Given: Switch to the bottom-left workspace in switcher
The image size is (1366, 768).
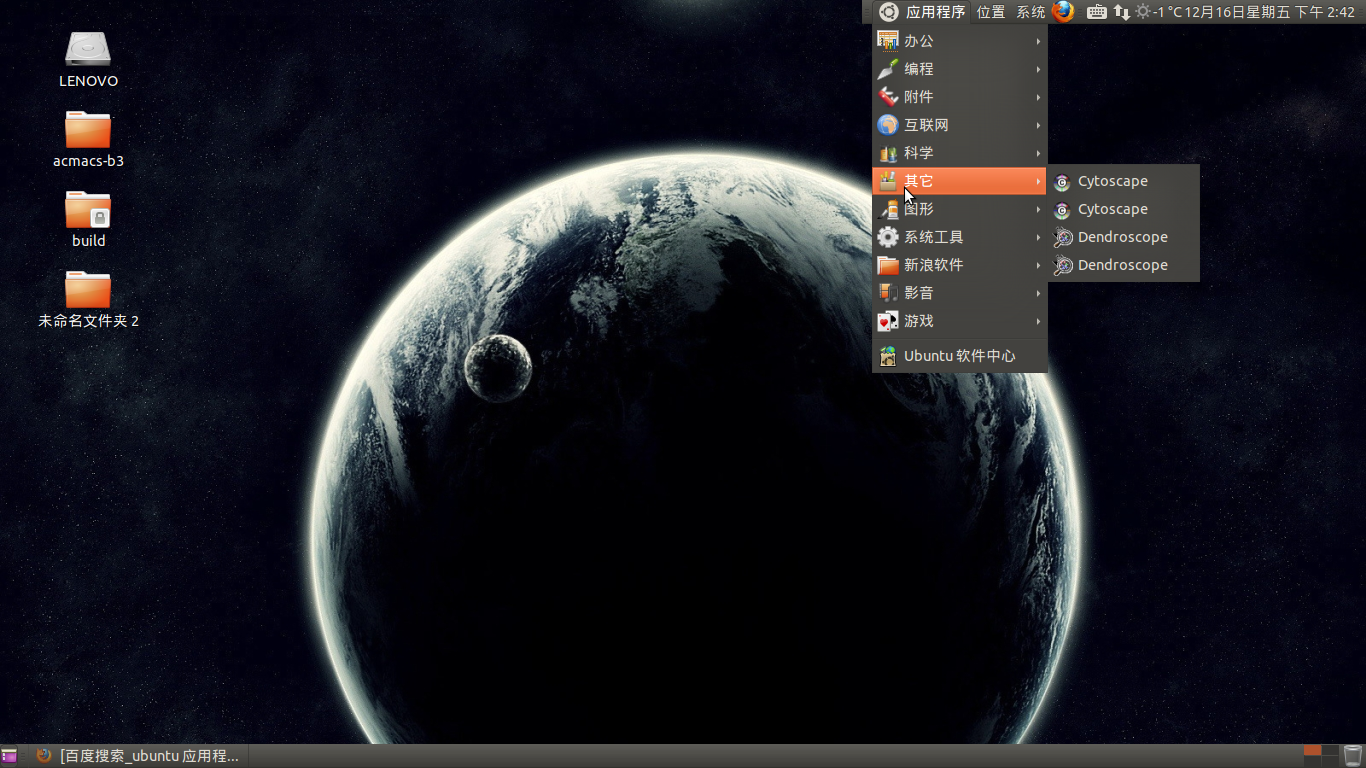Looking at the screenshot, I should pyautogui.click(x=1312, y=761).
